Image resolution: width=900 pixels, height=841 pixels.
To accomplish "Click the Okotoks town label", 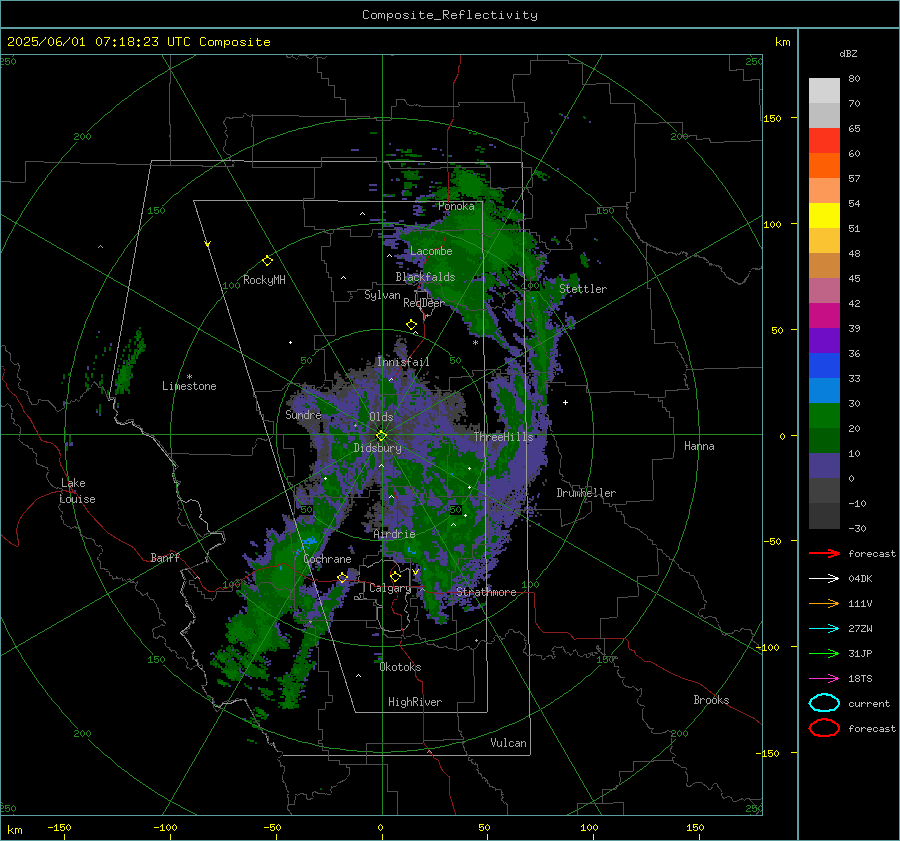I will (x=400, y=667).
